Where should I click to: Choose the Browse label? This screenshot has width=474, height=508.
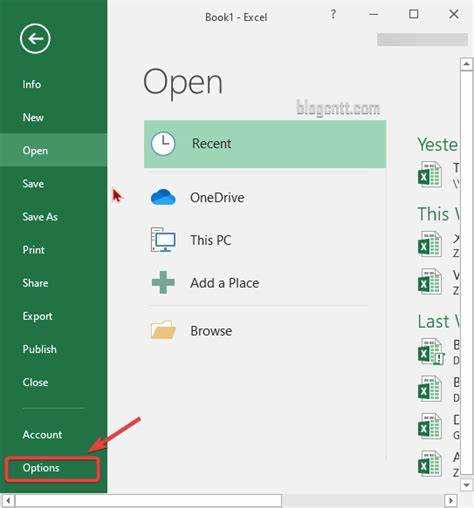point(211,331)
